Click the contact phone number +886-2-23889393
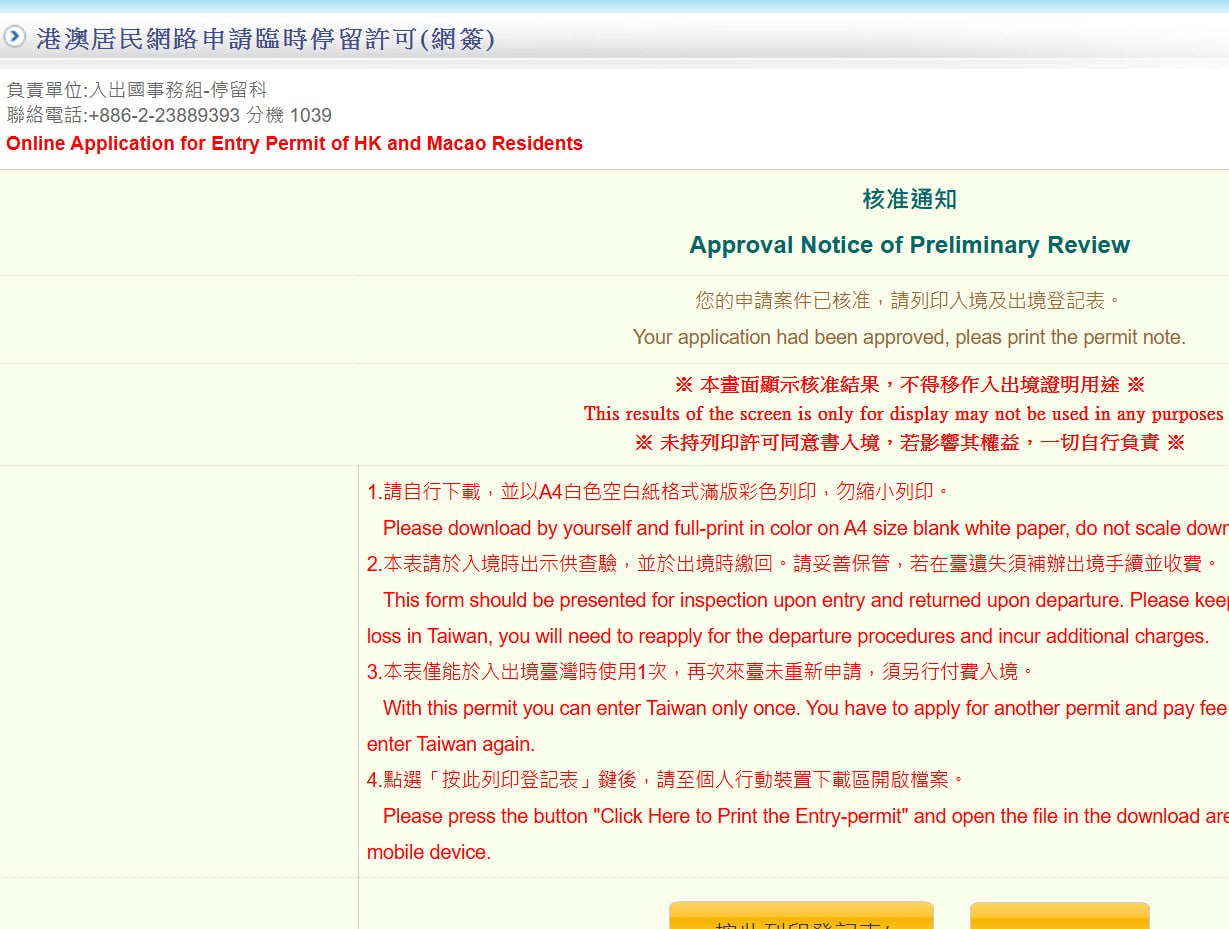Image resolution: width=1229 pixels, height=929 pixels. 164,116
